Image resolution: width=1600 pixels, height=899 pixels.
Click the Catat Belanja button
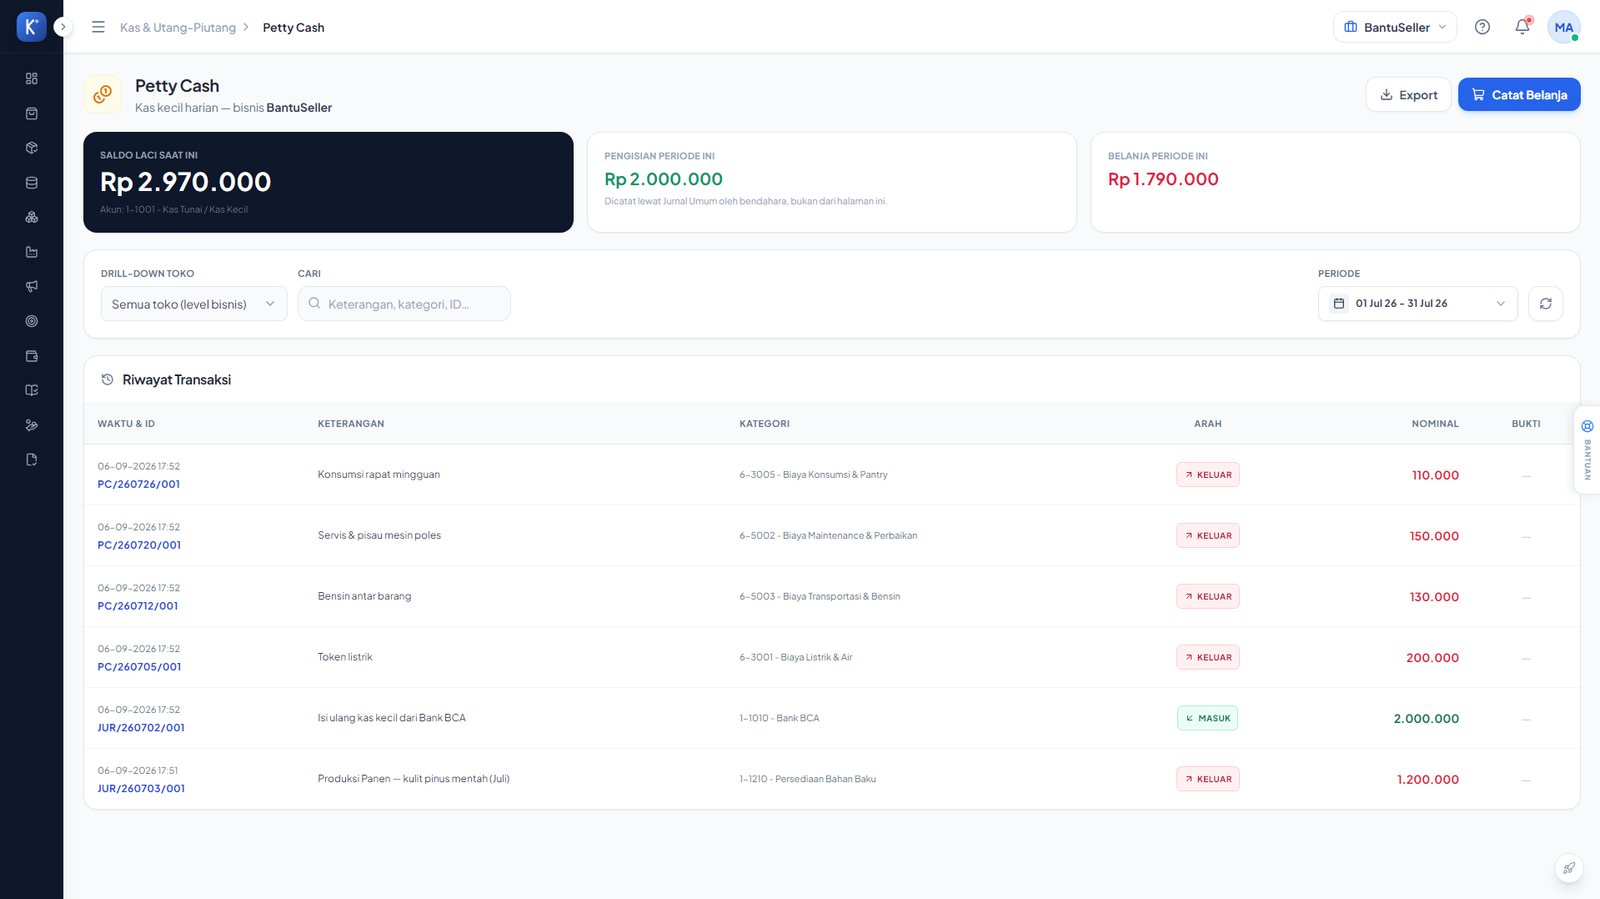(1519, 95)
